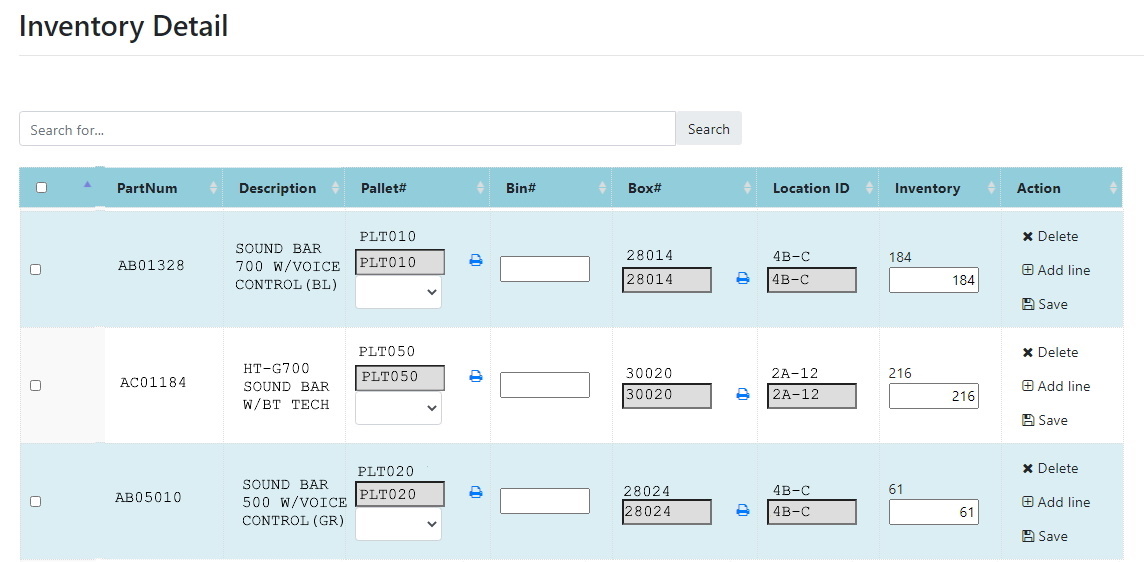This screenshot has width=1144, height=562.
Task: Print box label for box 30020
Action: point(743,394)
